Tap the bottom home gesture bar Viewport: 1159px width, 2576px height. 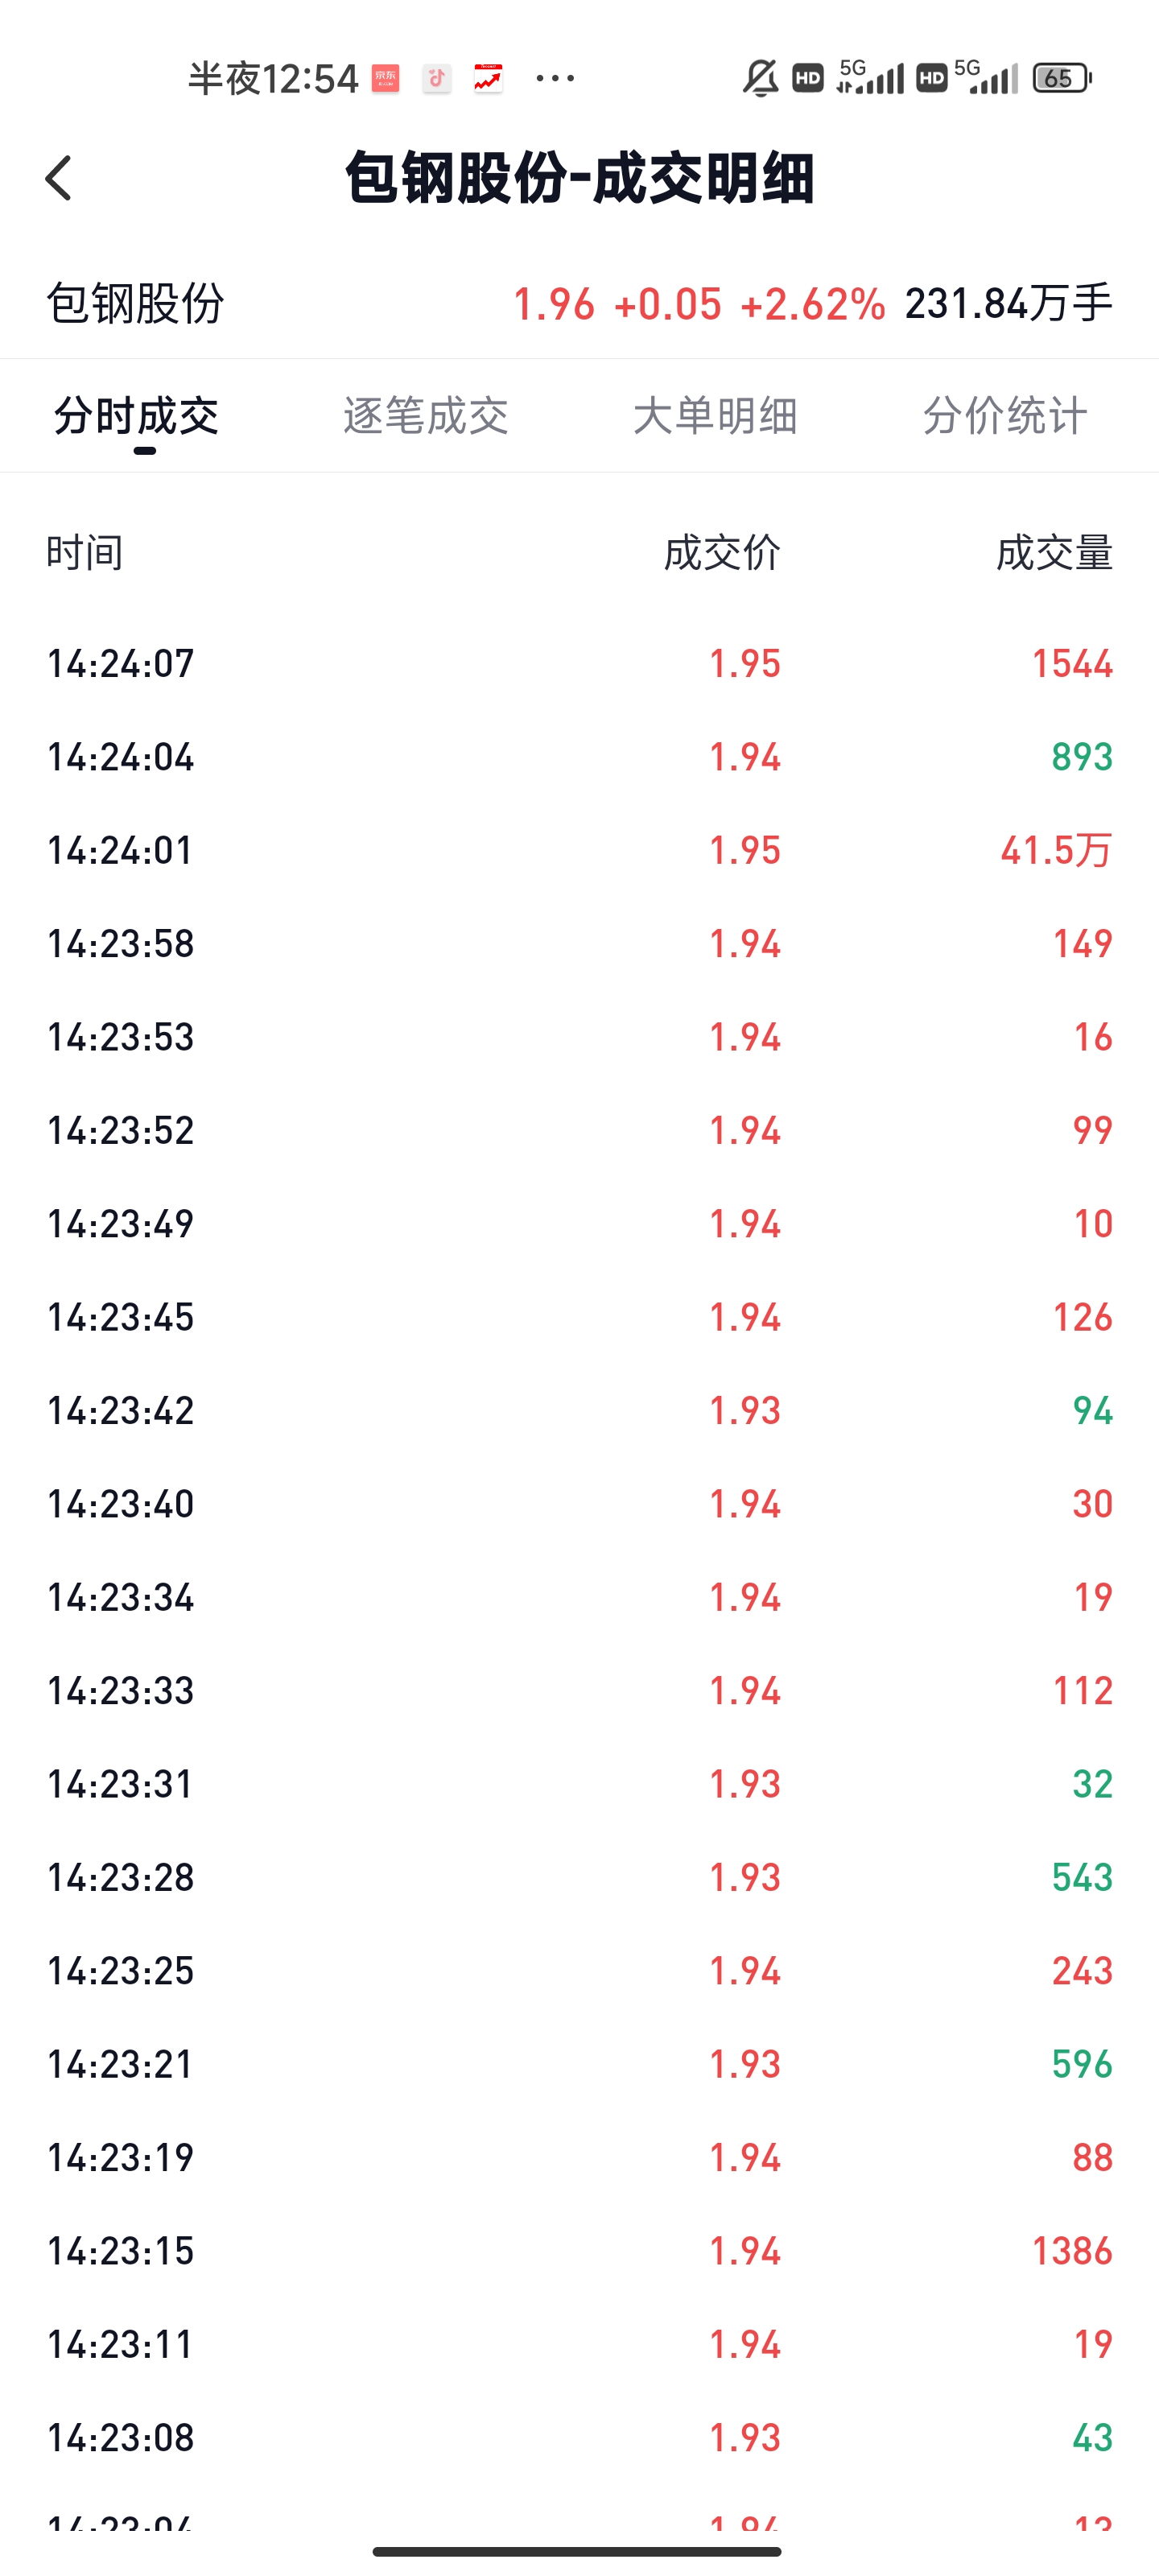tap(578, 2551)
